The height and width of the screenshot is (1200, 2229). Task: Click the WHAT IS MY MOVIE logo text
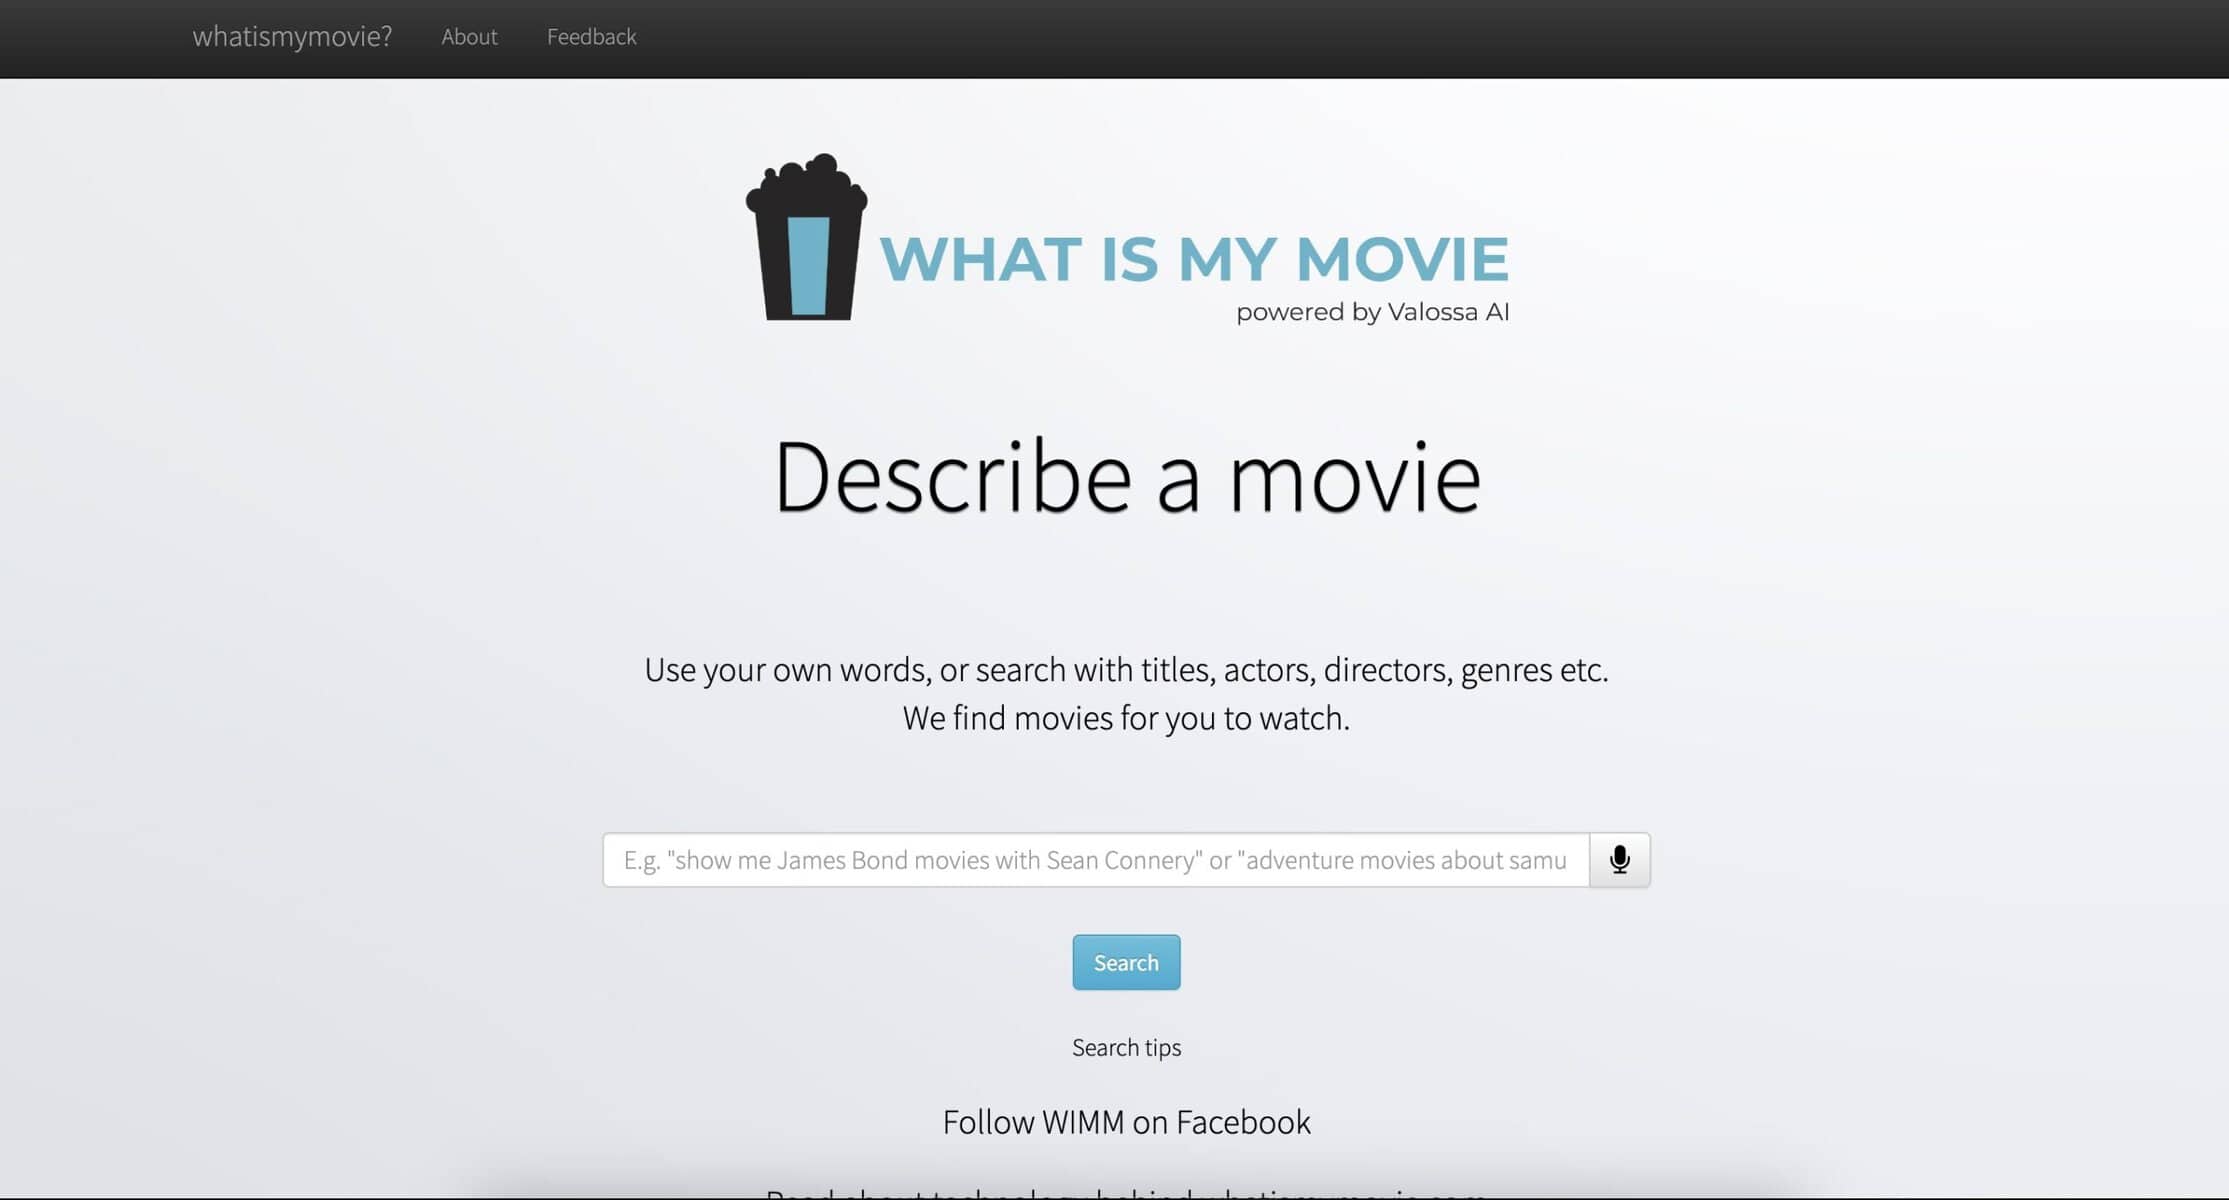coord(1195,258)
